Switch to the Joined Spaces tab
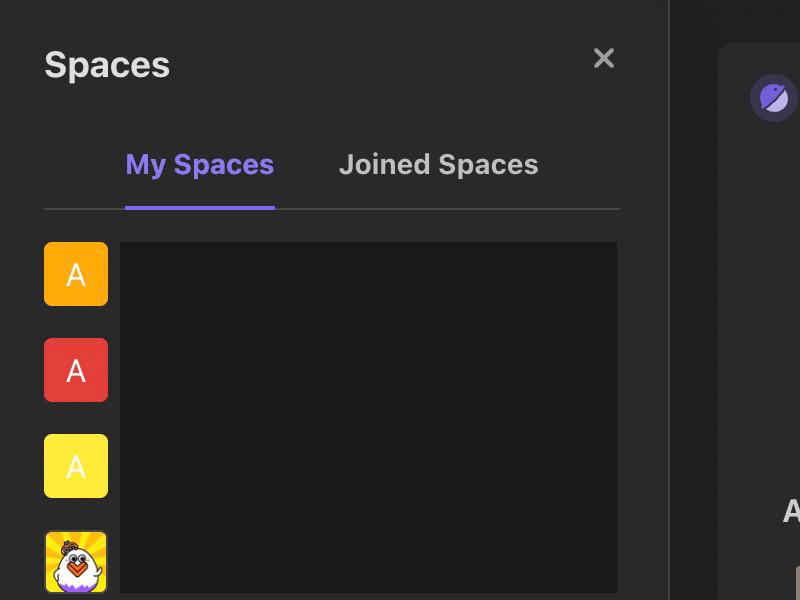This screenshot has height=600, width=800. (438, 165)
